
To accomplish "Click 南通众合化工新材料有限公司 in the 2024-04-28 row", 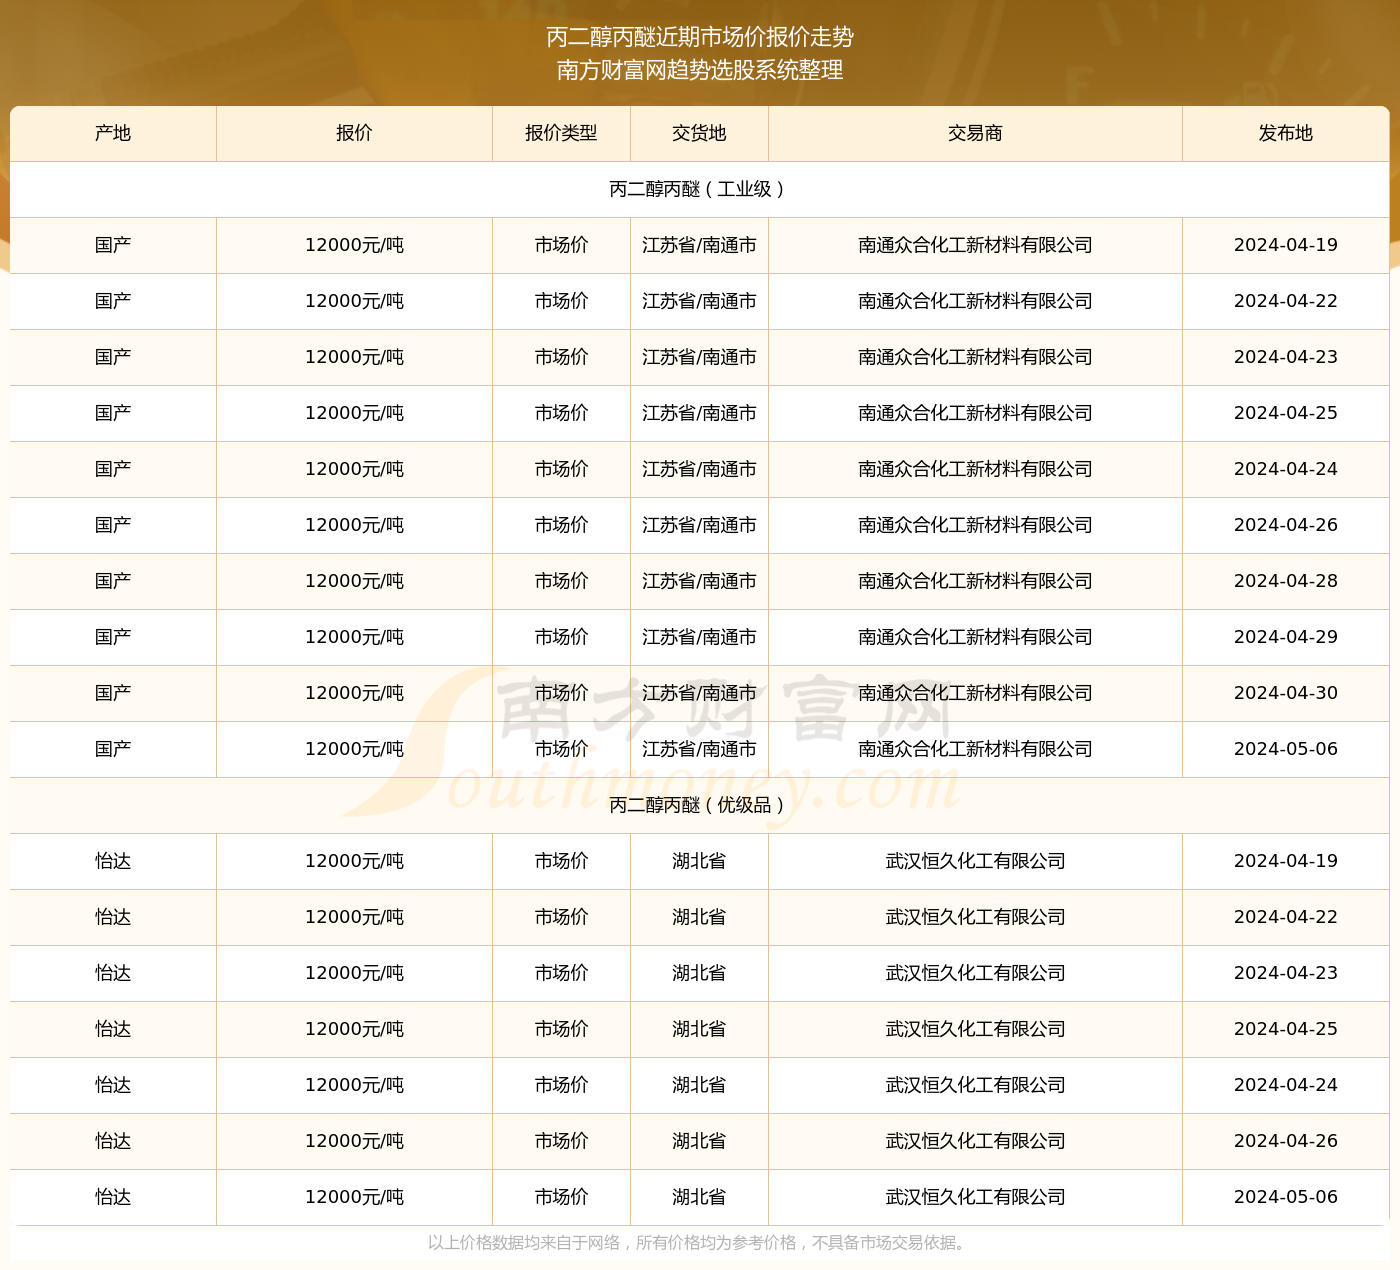I will [975, 581].
